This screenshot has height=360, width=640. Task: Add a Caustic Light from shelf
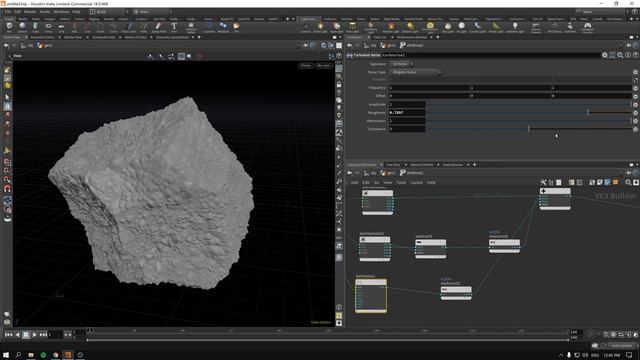(x=477, y=27)
